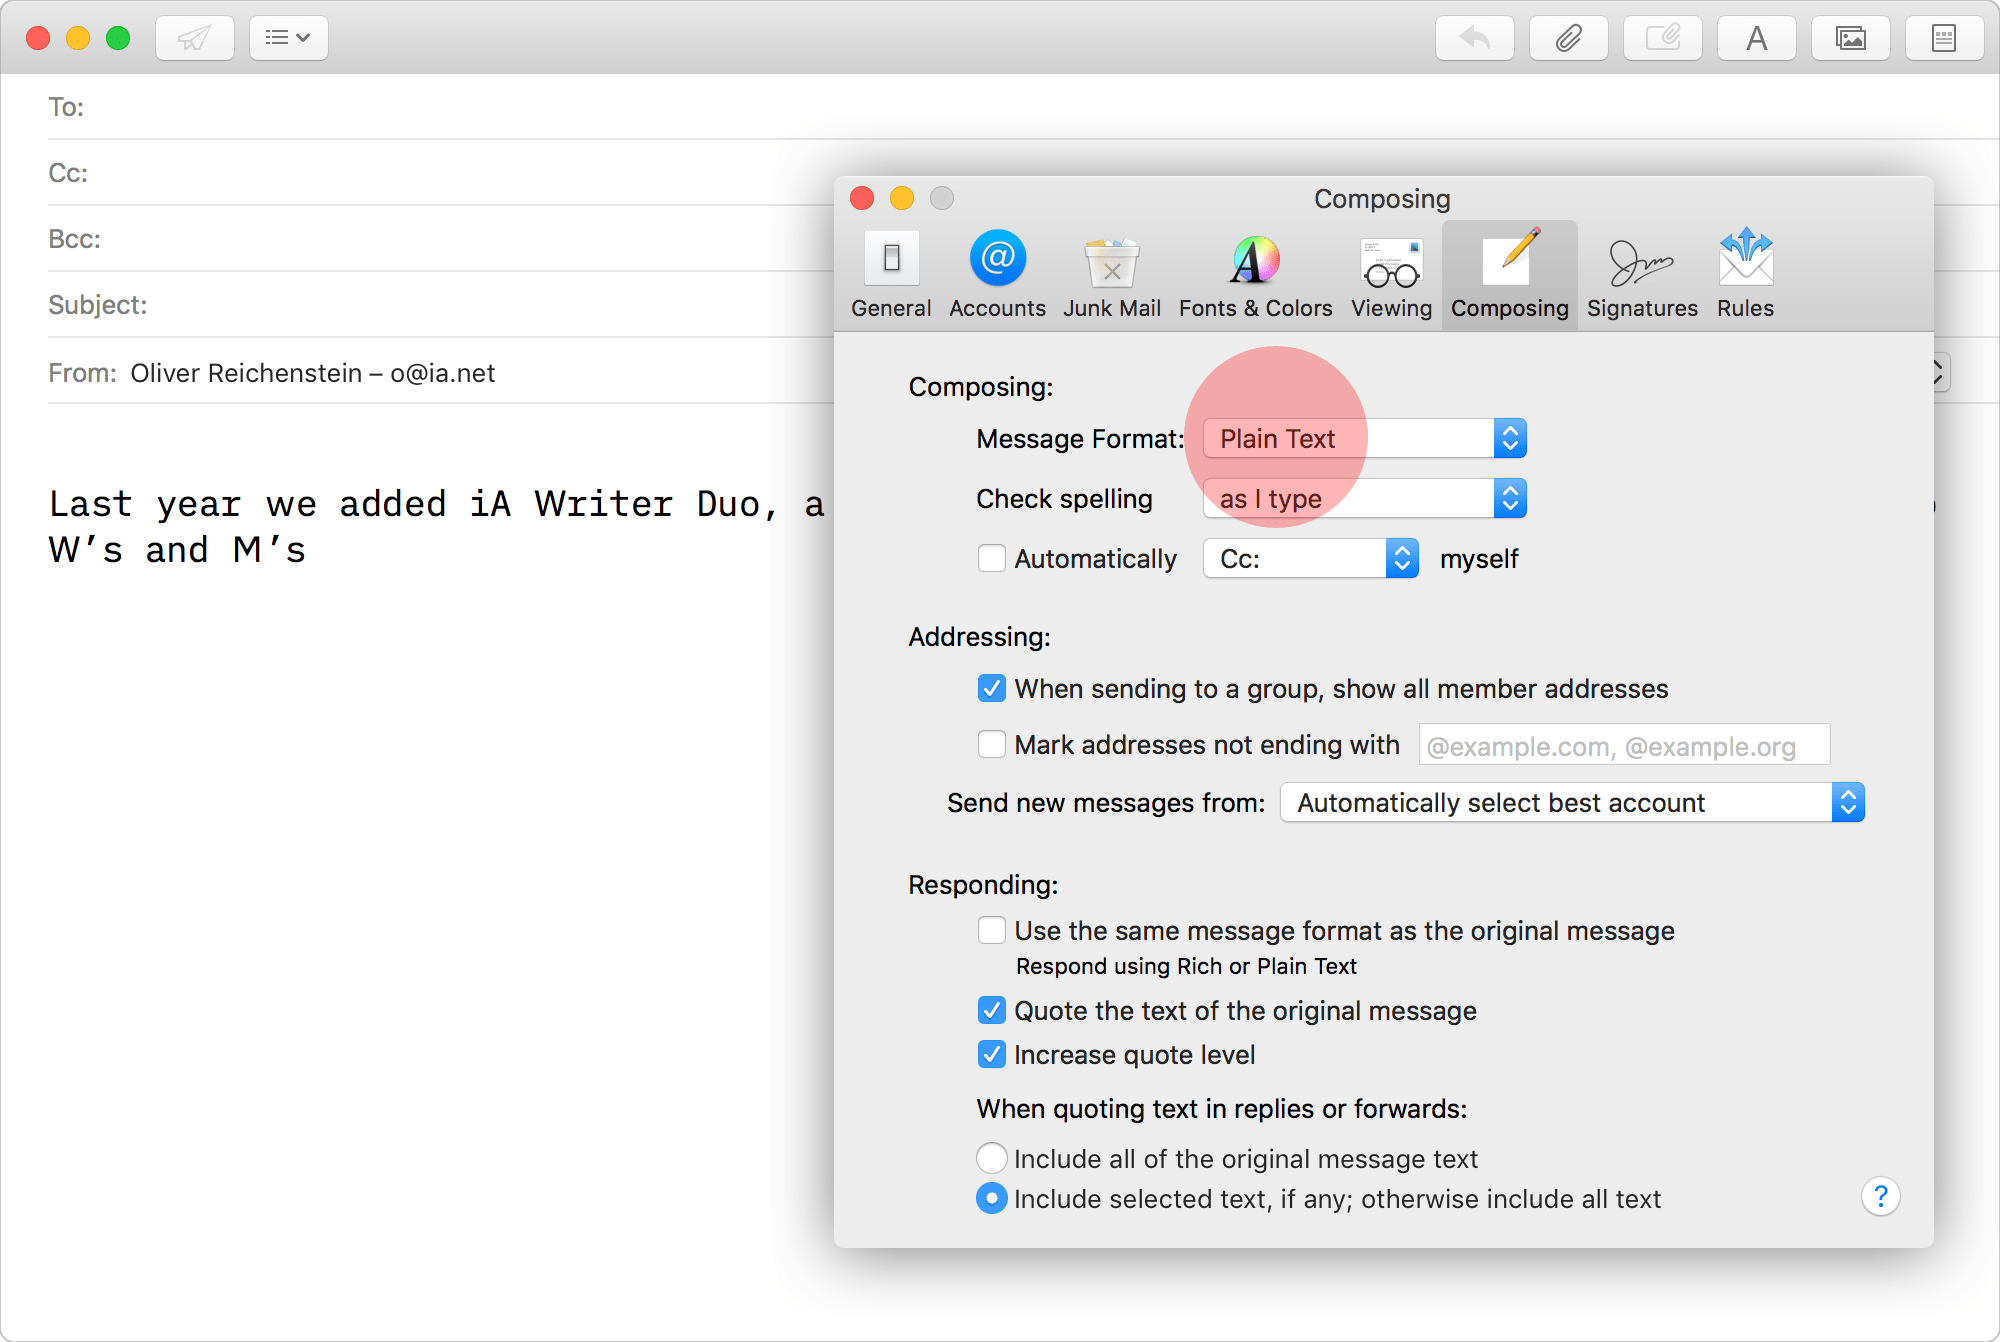Click the photo browser icon in the toolbar
Screen dimensions: 2000x1342
1851,37
